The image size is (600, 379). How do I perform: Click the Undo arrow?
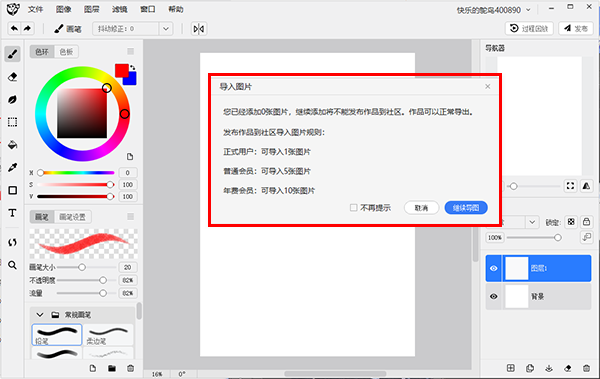pos(14,28)
